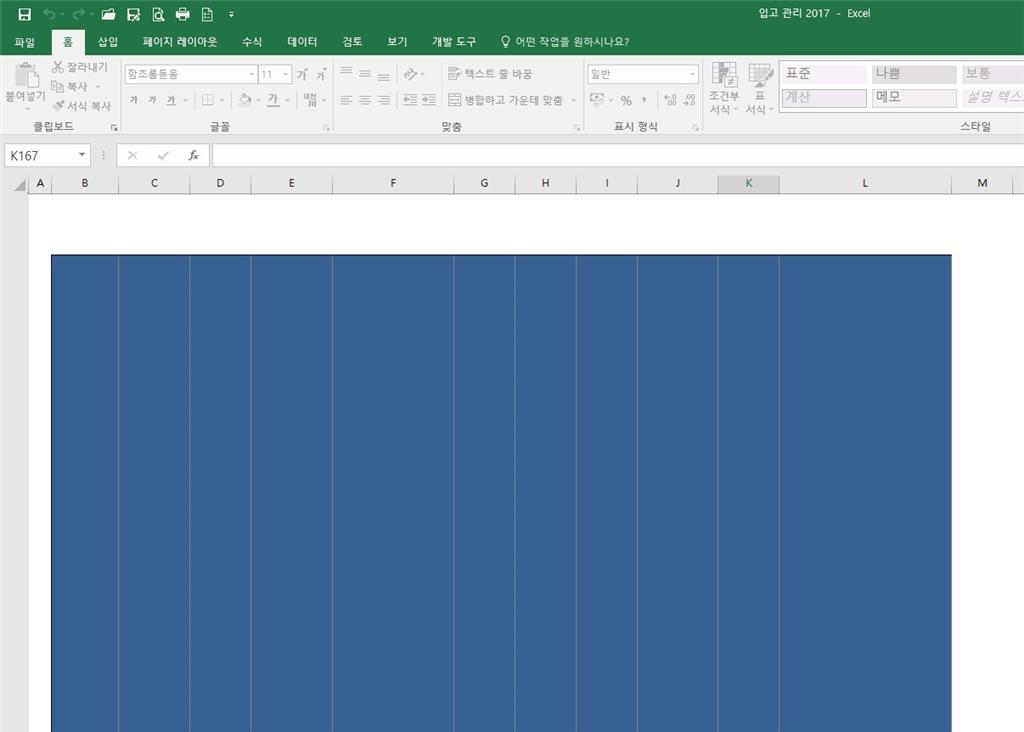Click the middle align icon
The width and height of the screenshot is (1024, 732).
(365, 74)
